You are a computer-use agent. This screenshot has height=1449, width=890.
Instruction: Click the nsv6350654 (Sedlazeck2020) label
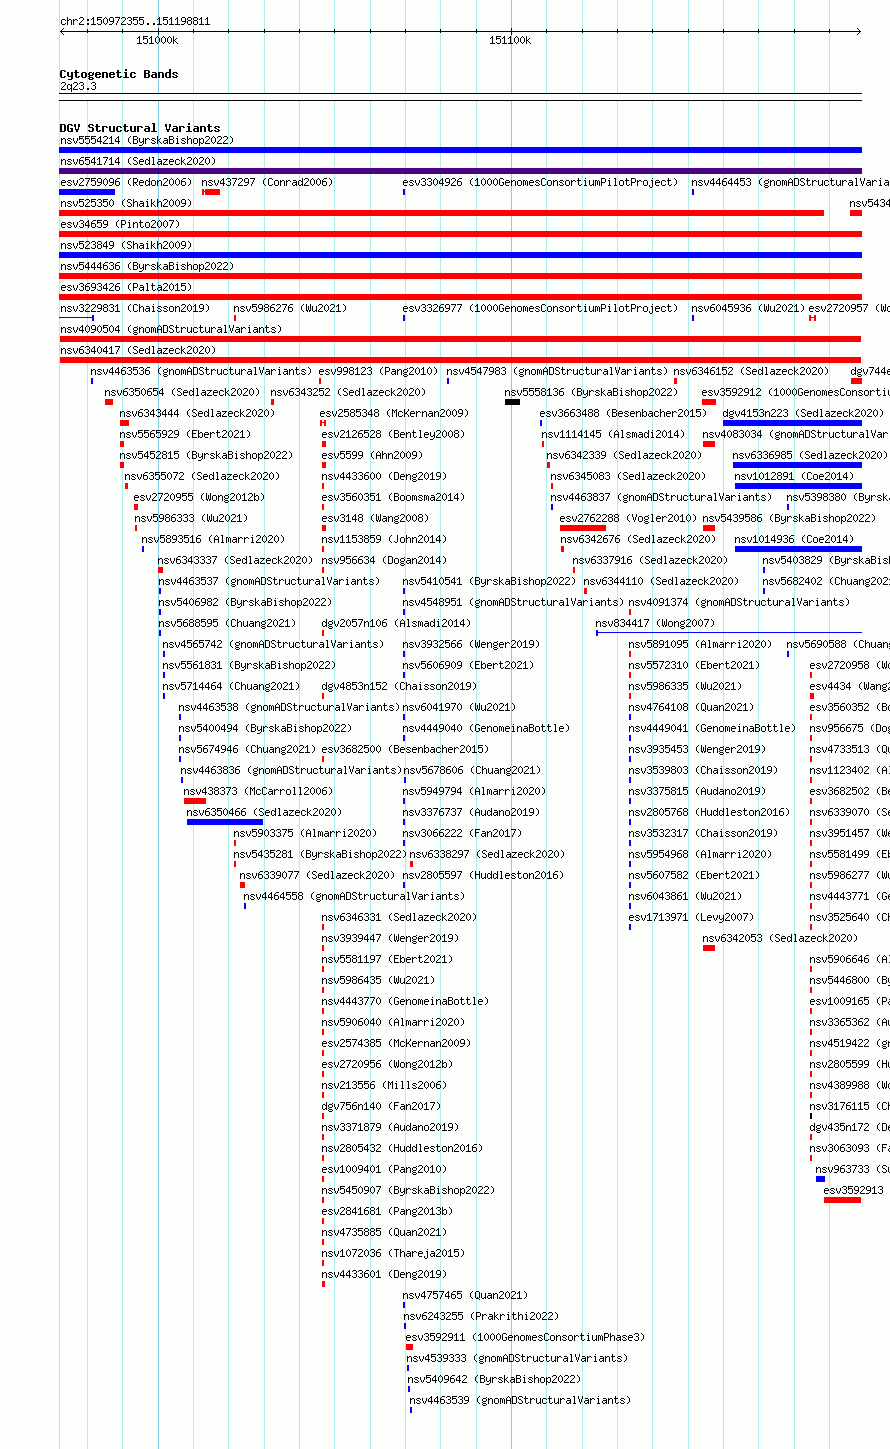click(182, 393)
